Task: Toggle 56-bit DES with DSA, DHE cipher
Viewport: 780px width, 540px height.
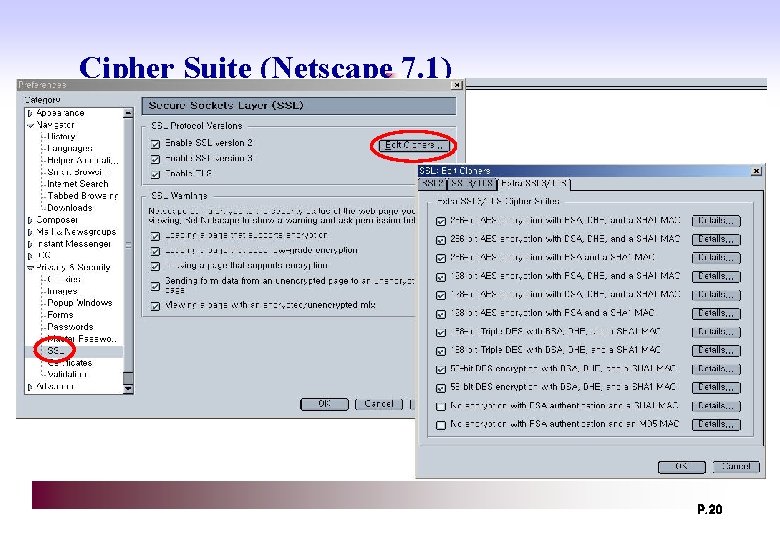Action: [x=441, y=388]
